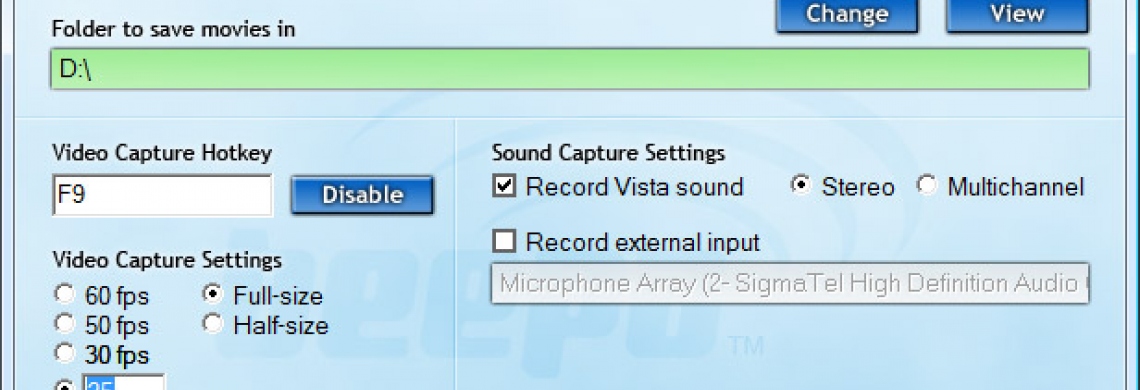Focus the F9 video capture hotkey field
The width and height of the screenshot is (1140, 390).
(163, 195)
